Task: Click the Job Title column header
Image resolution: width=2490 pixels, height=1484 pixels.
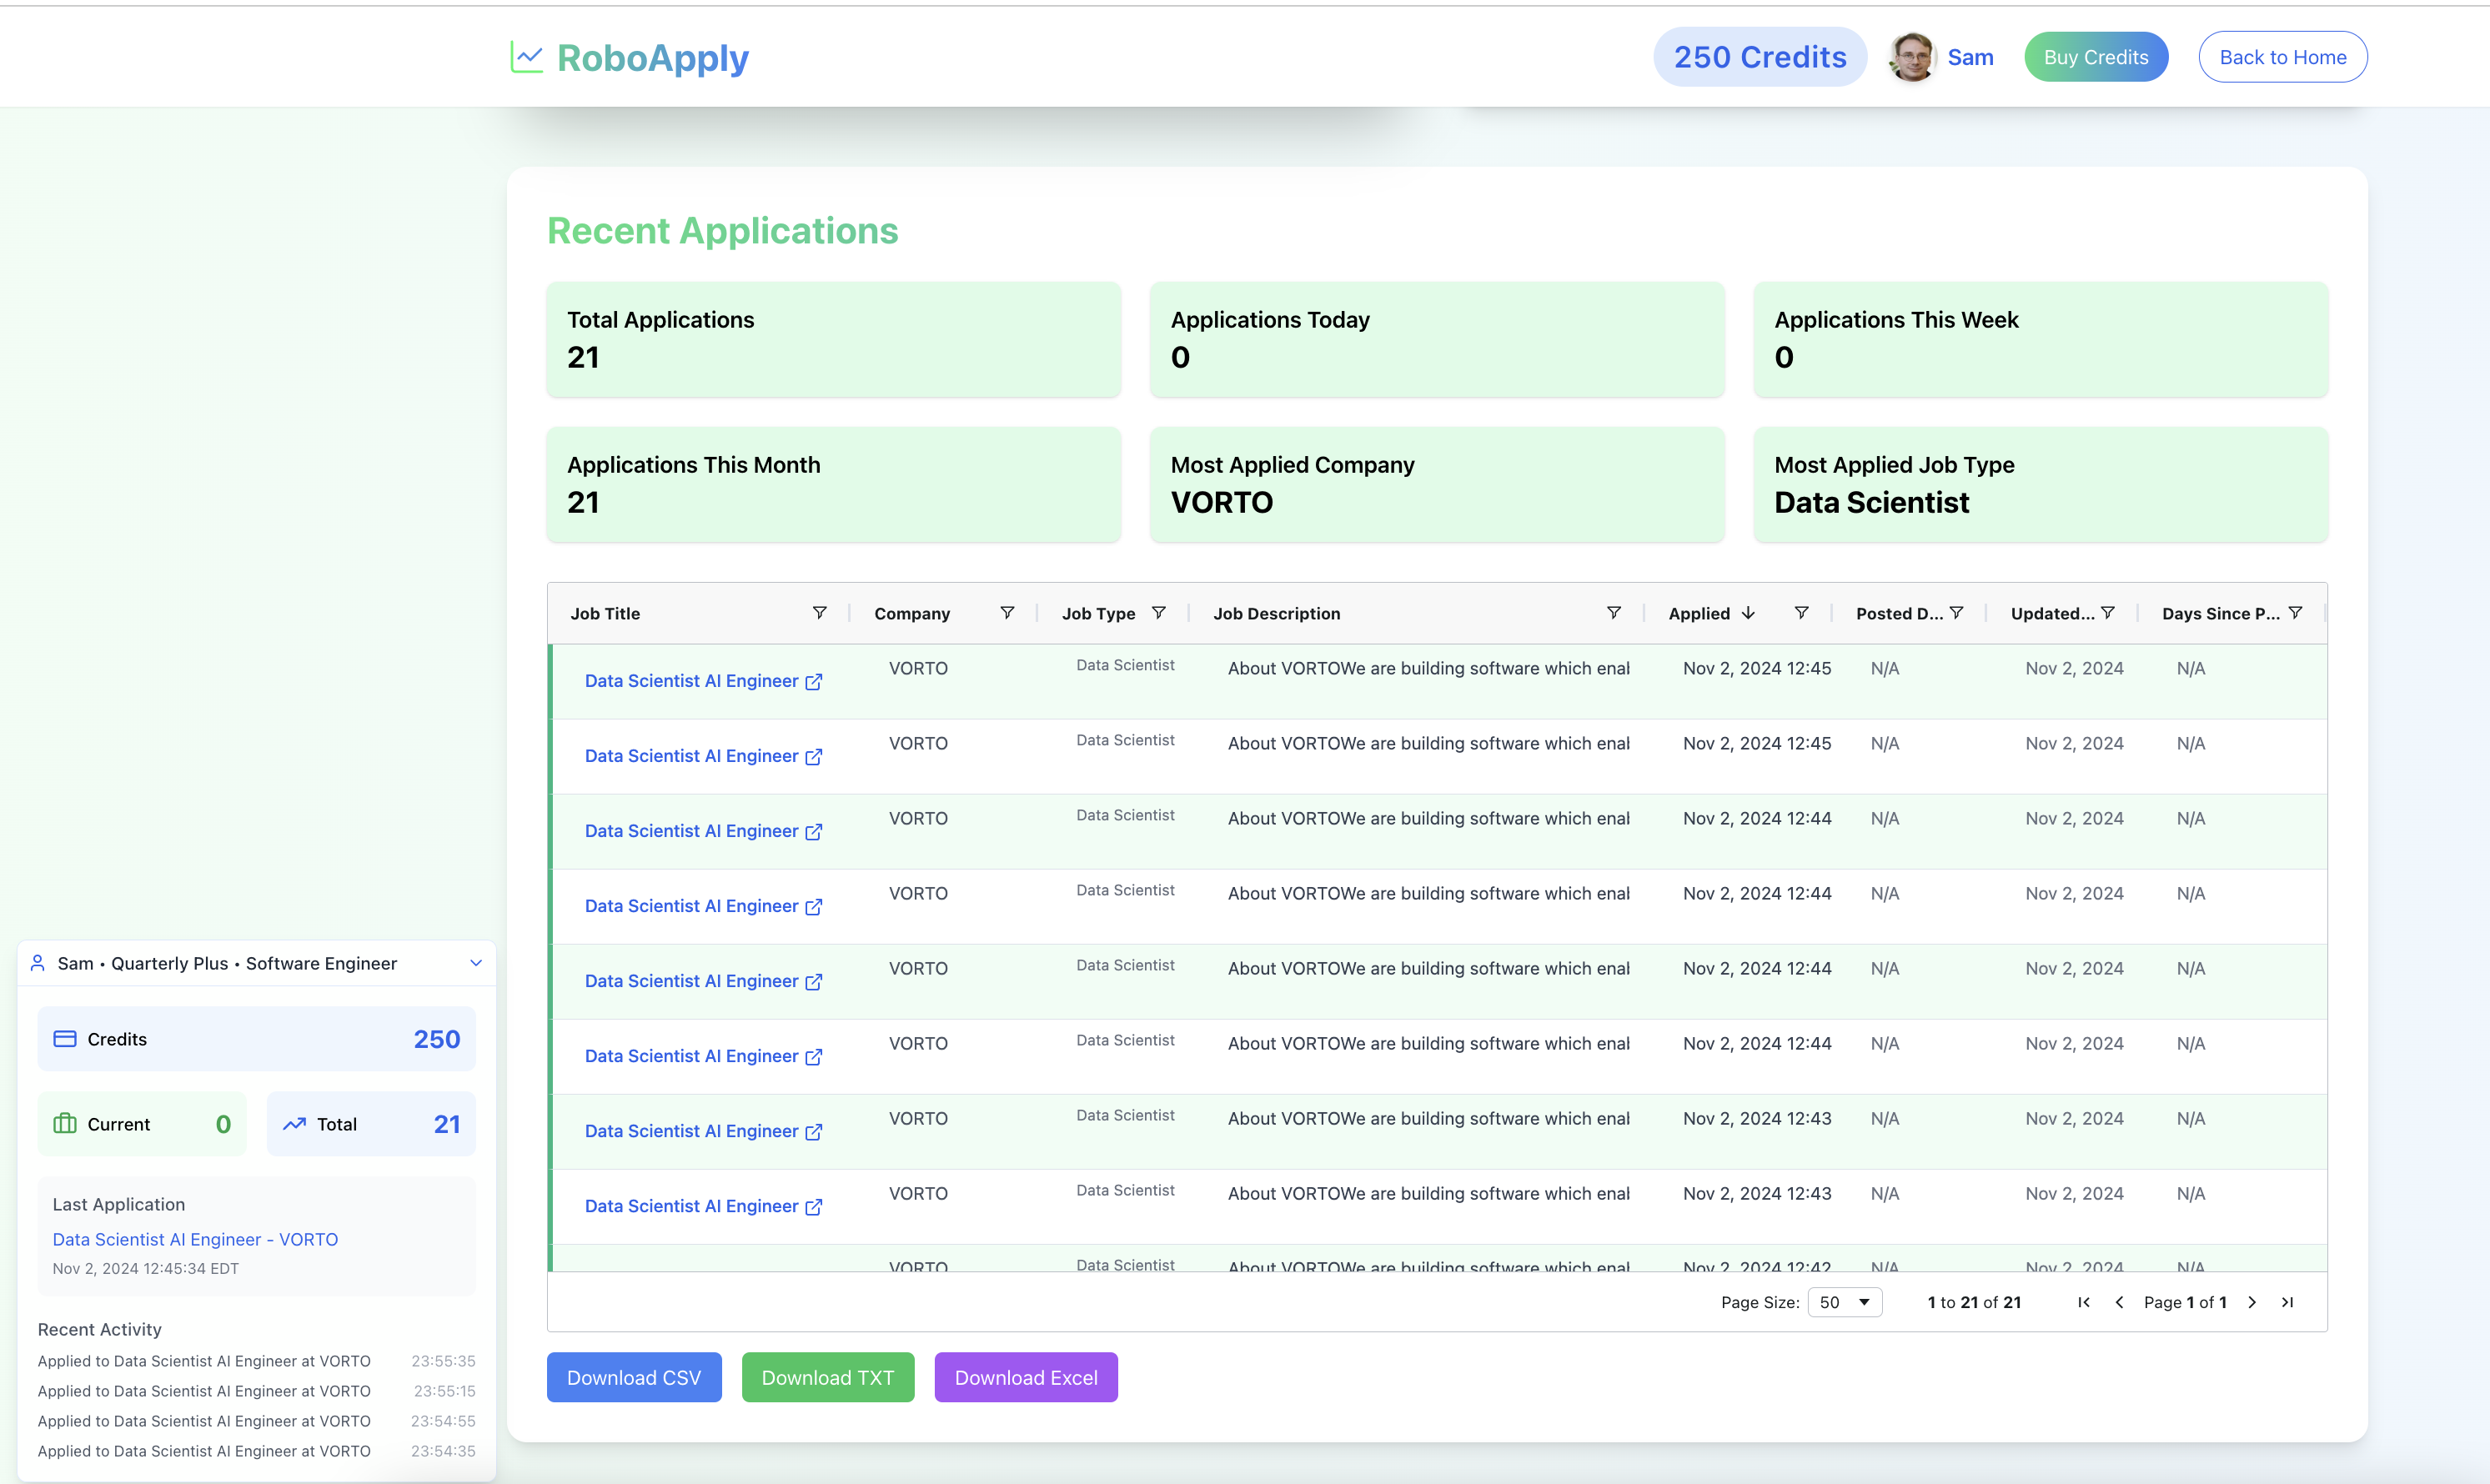Action: pyautogui.click(x=605, y=613)
